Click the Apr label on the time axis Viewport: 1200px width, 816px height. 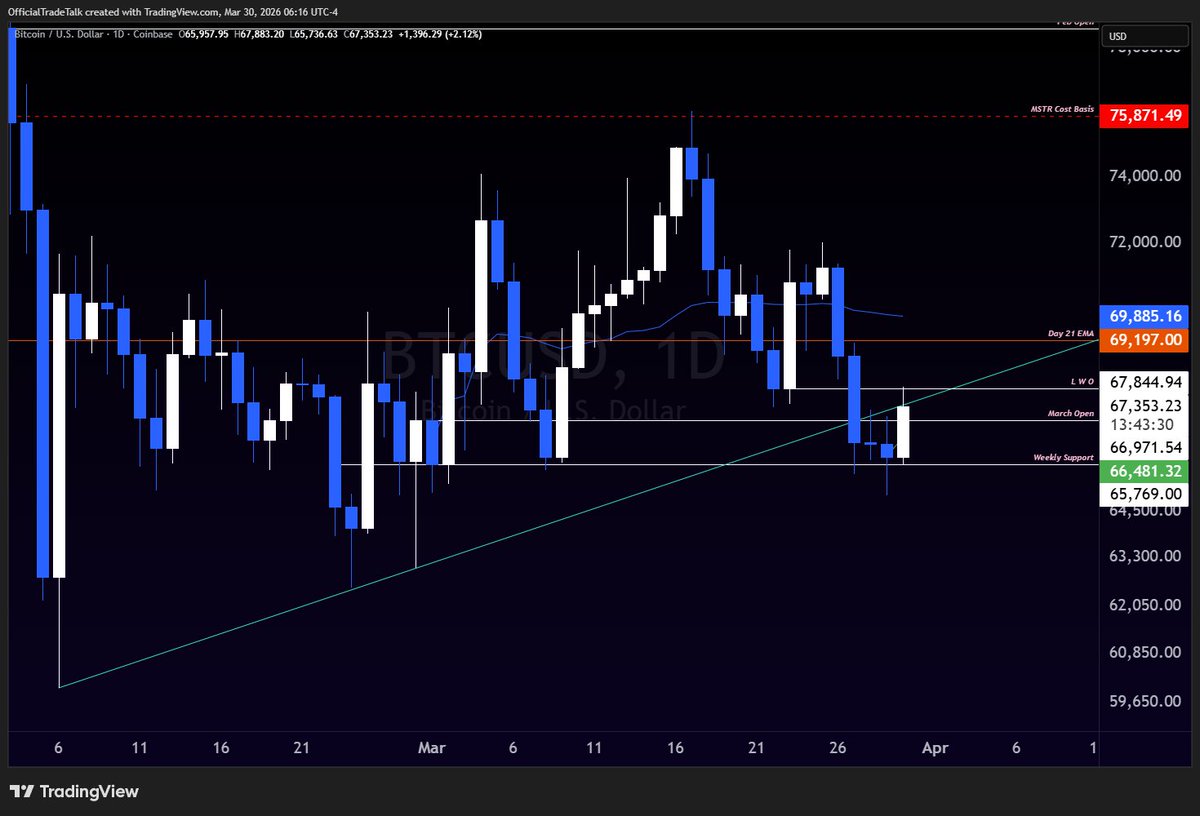coord(934,747)
